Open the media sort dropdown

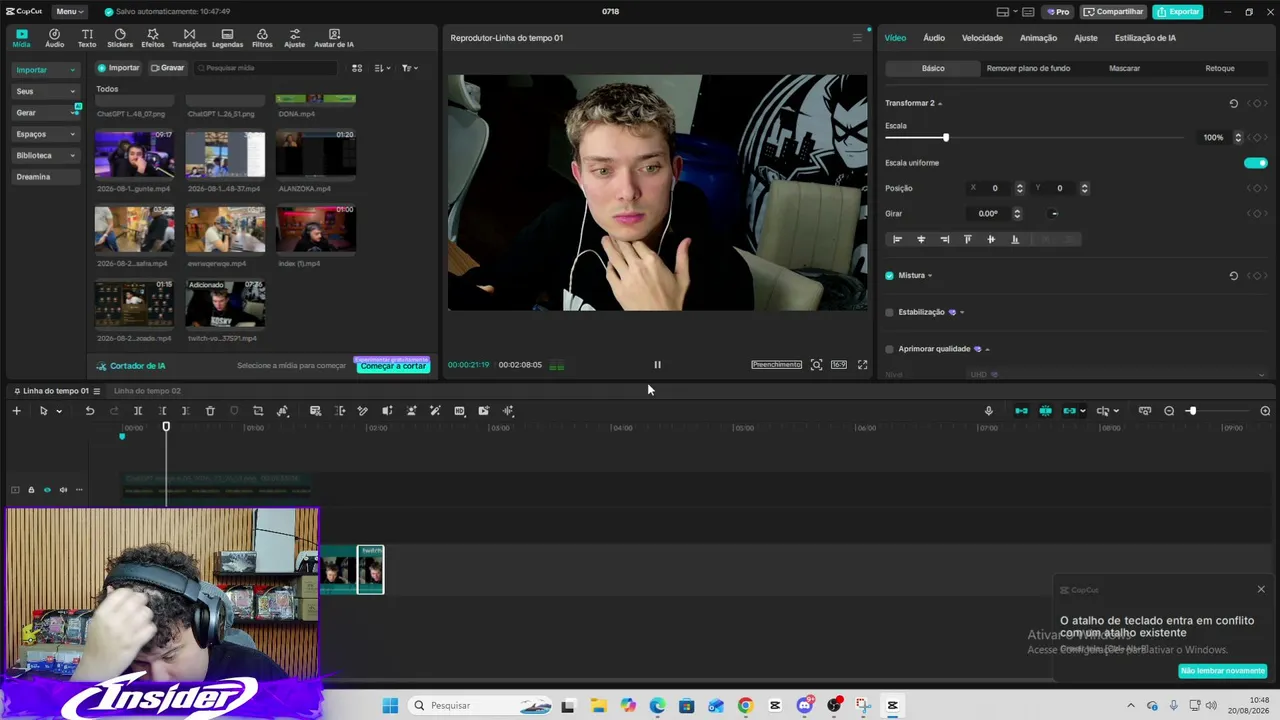382,68
